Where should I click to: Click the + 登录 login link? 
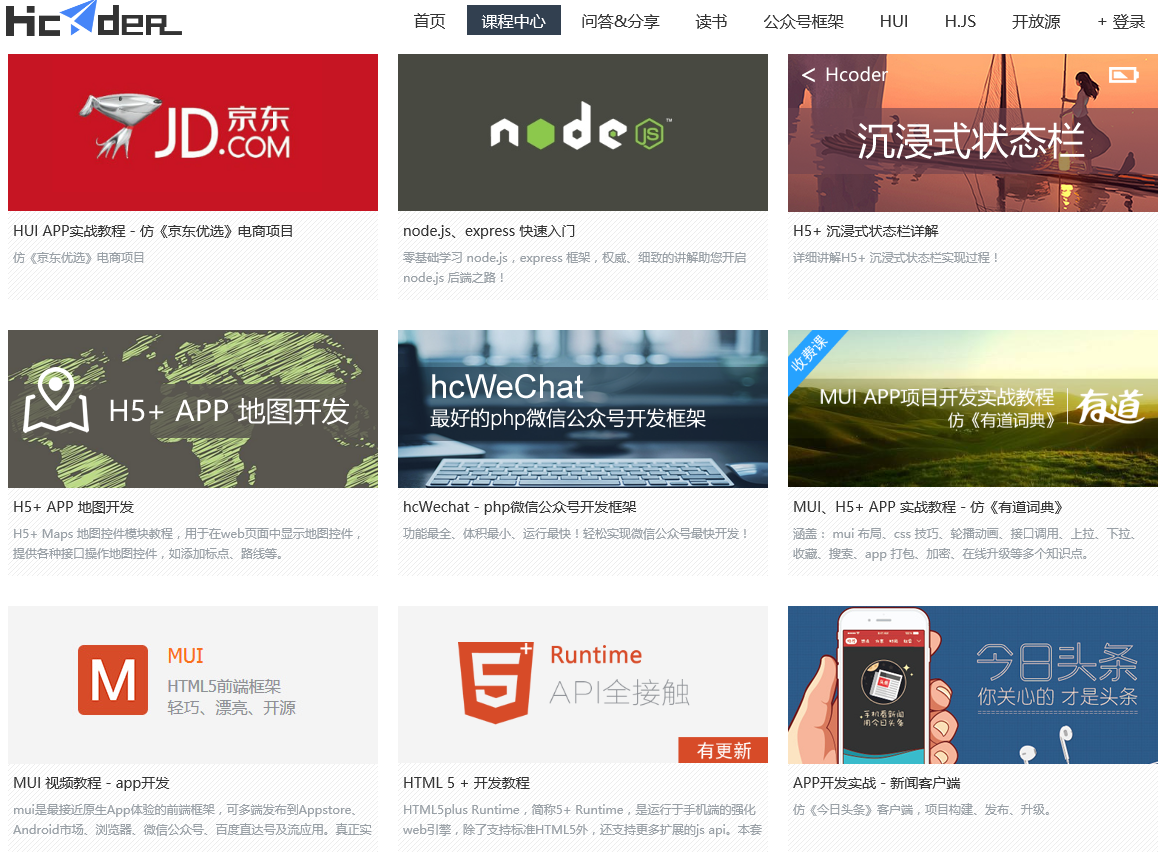point(1121,21)
